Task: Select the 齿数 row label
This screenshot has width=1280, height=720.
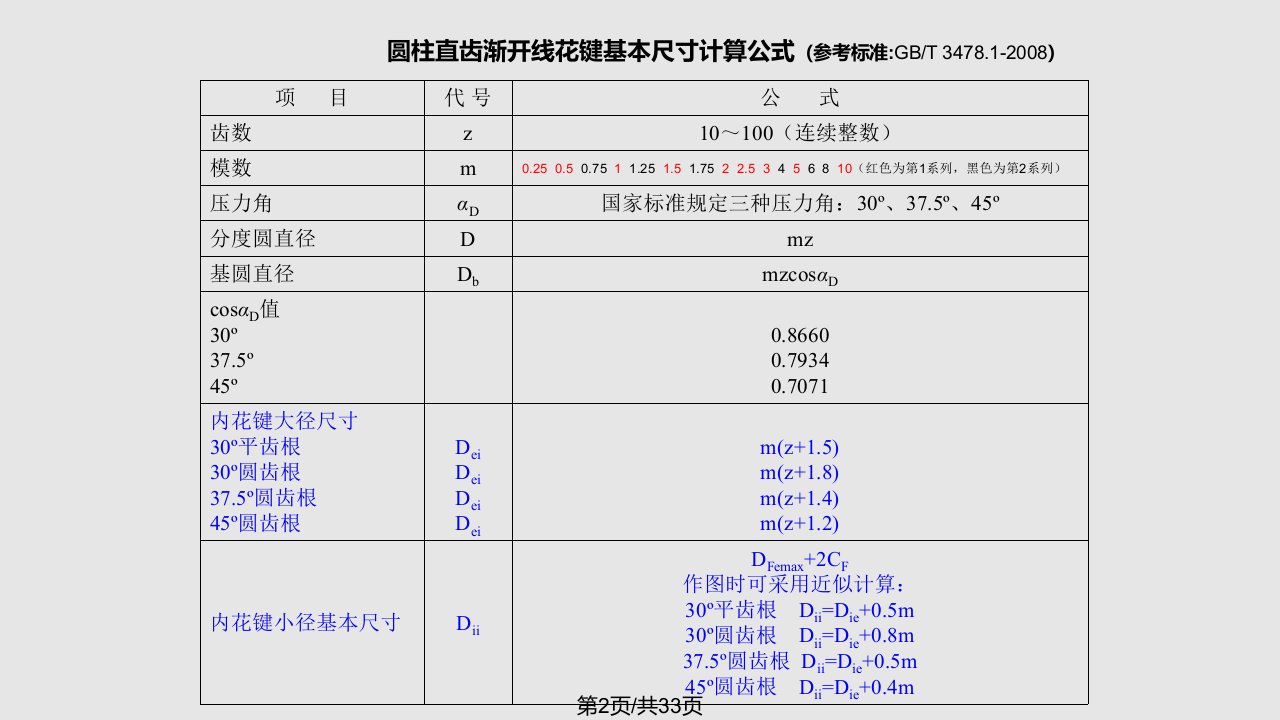Action: point(231,133)
